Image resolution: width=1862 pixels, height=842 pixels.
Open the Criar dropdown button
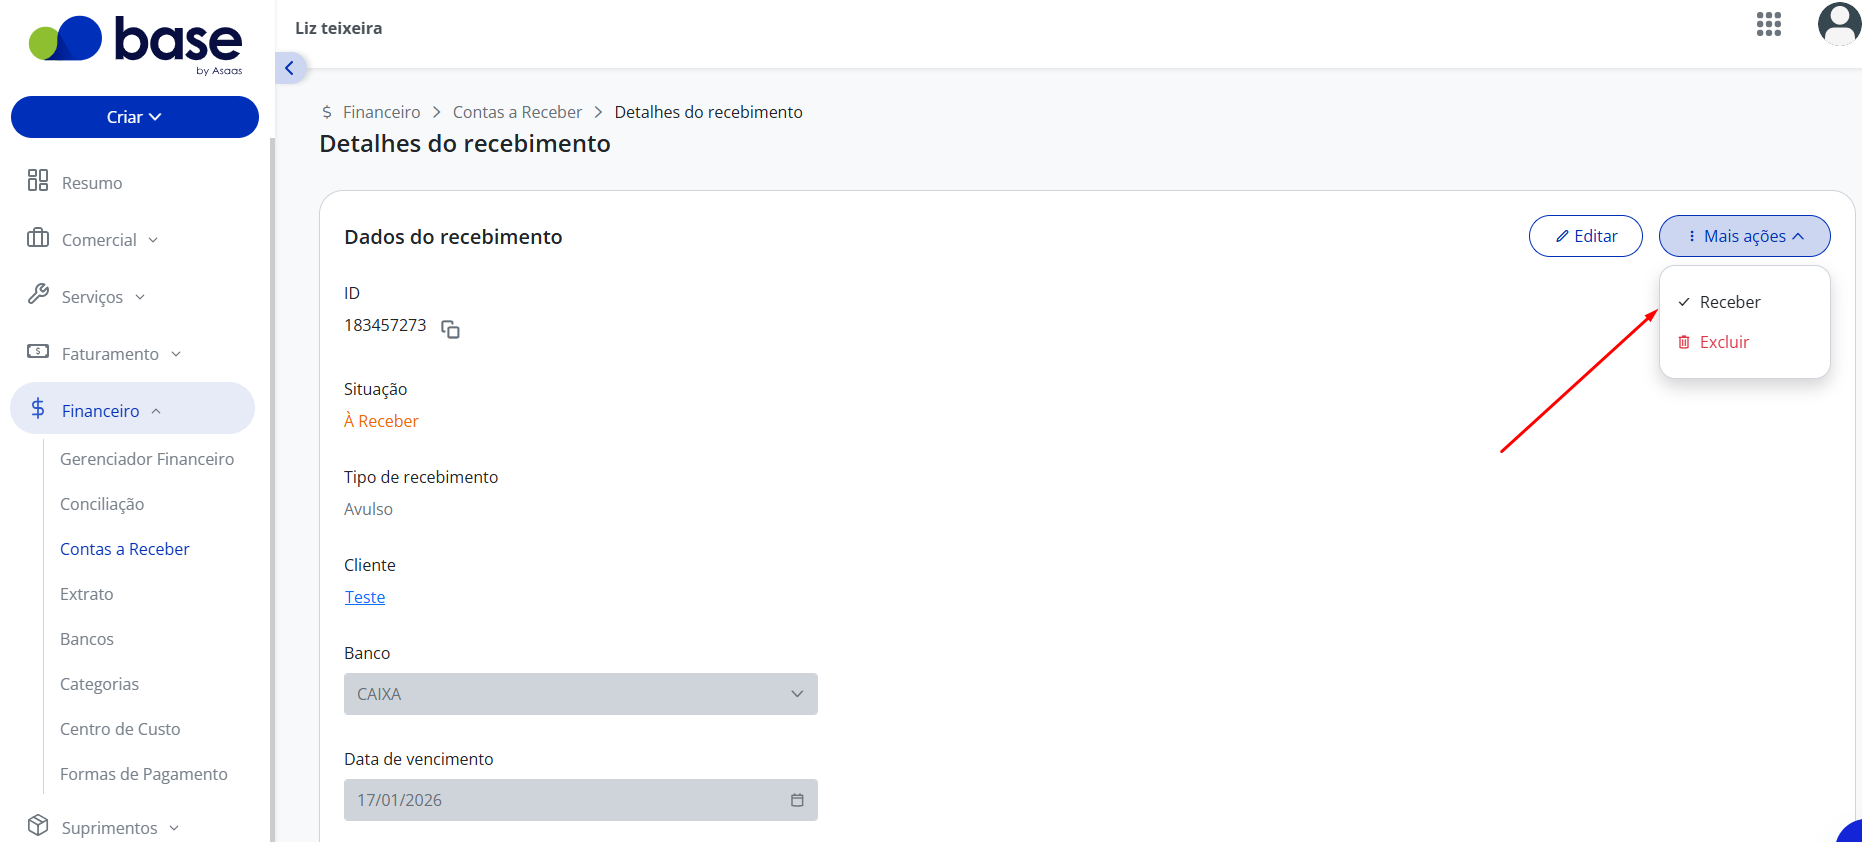(135, 117)
